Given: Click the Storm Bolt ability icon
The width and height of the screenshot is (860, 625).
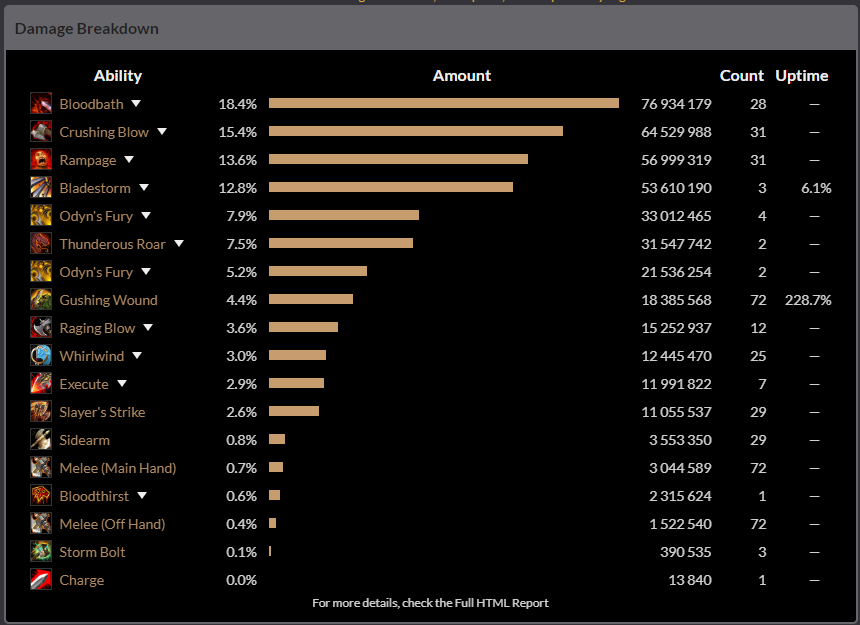Looking at the screenshot, I should pyautogui.click(x=41, y=552).
